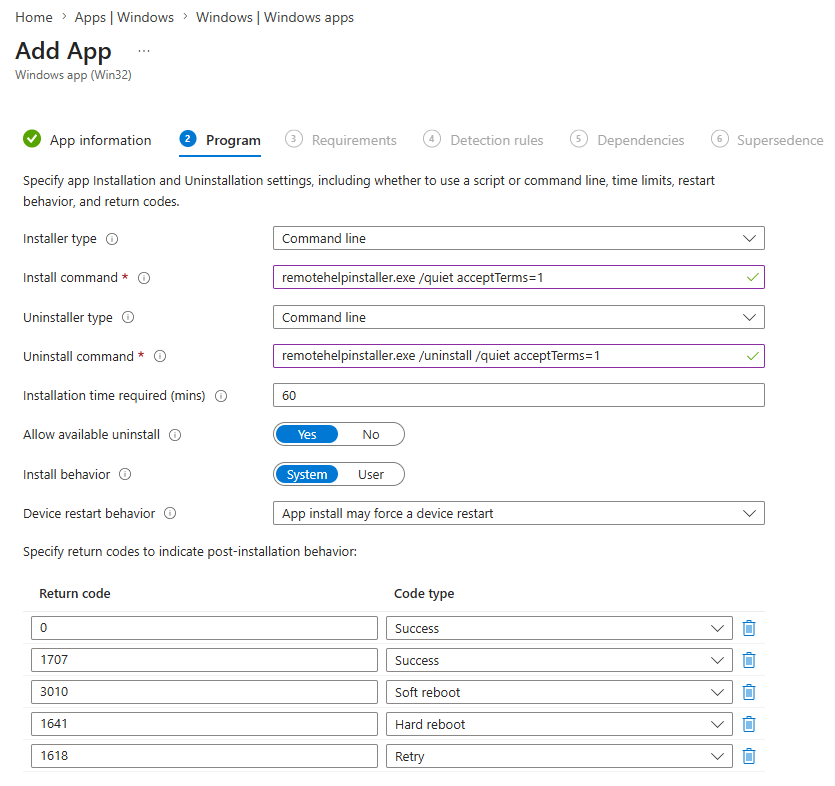The image size is (835, 786).
Task: Open the Uninstaller type dropdown
Action: click(519, 317)
